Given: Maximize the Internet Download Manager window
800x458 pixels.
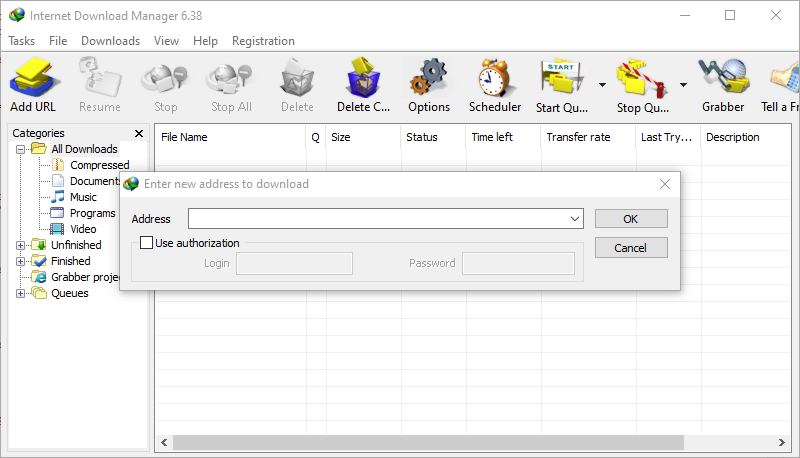Looking at the screenshot, I should click(730, 15).
